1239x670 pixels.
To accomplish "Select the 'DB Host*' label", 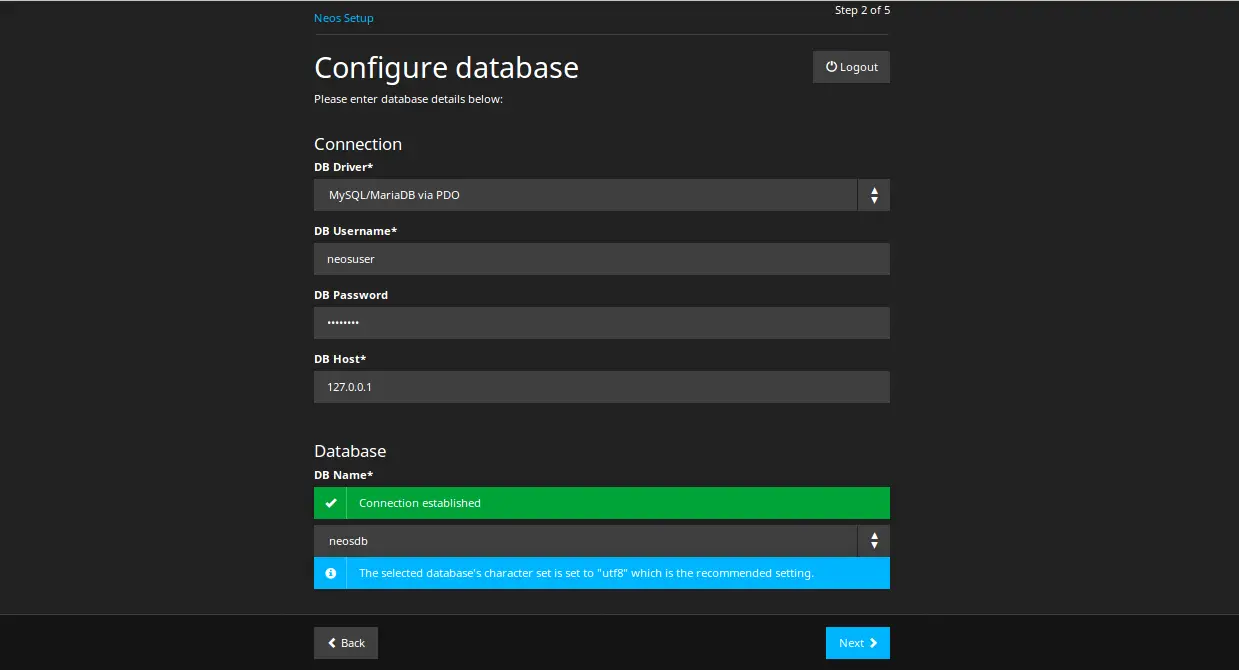I will pos(340,359).
